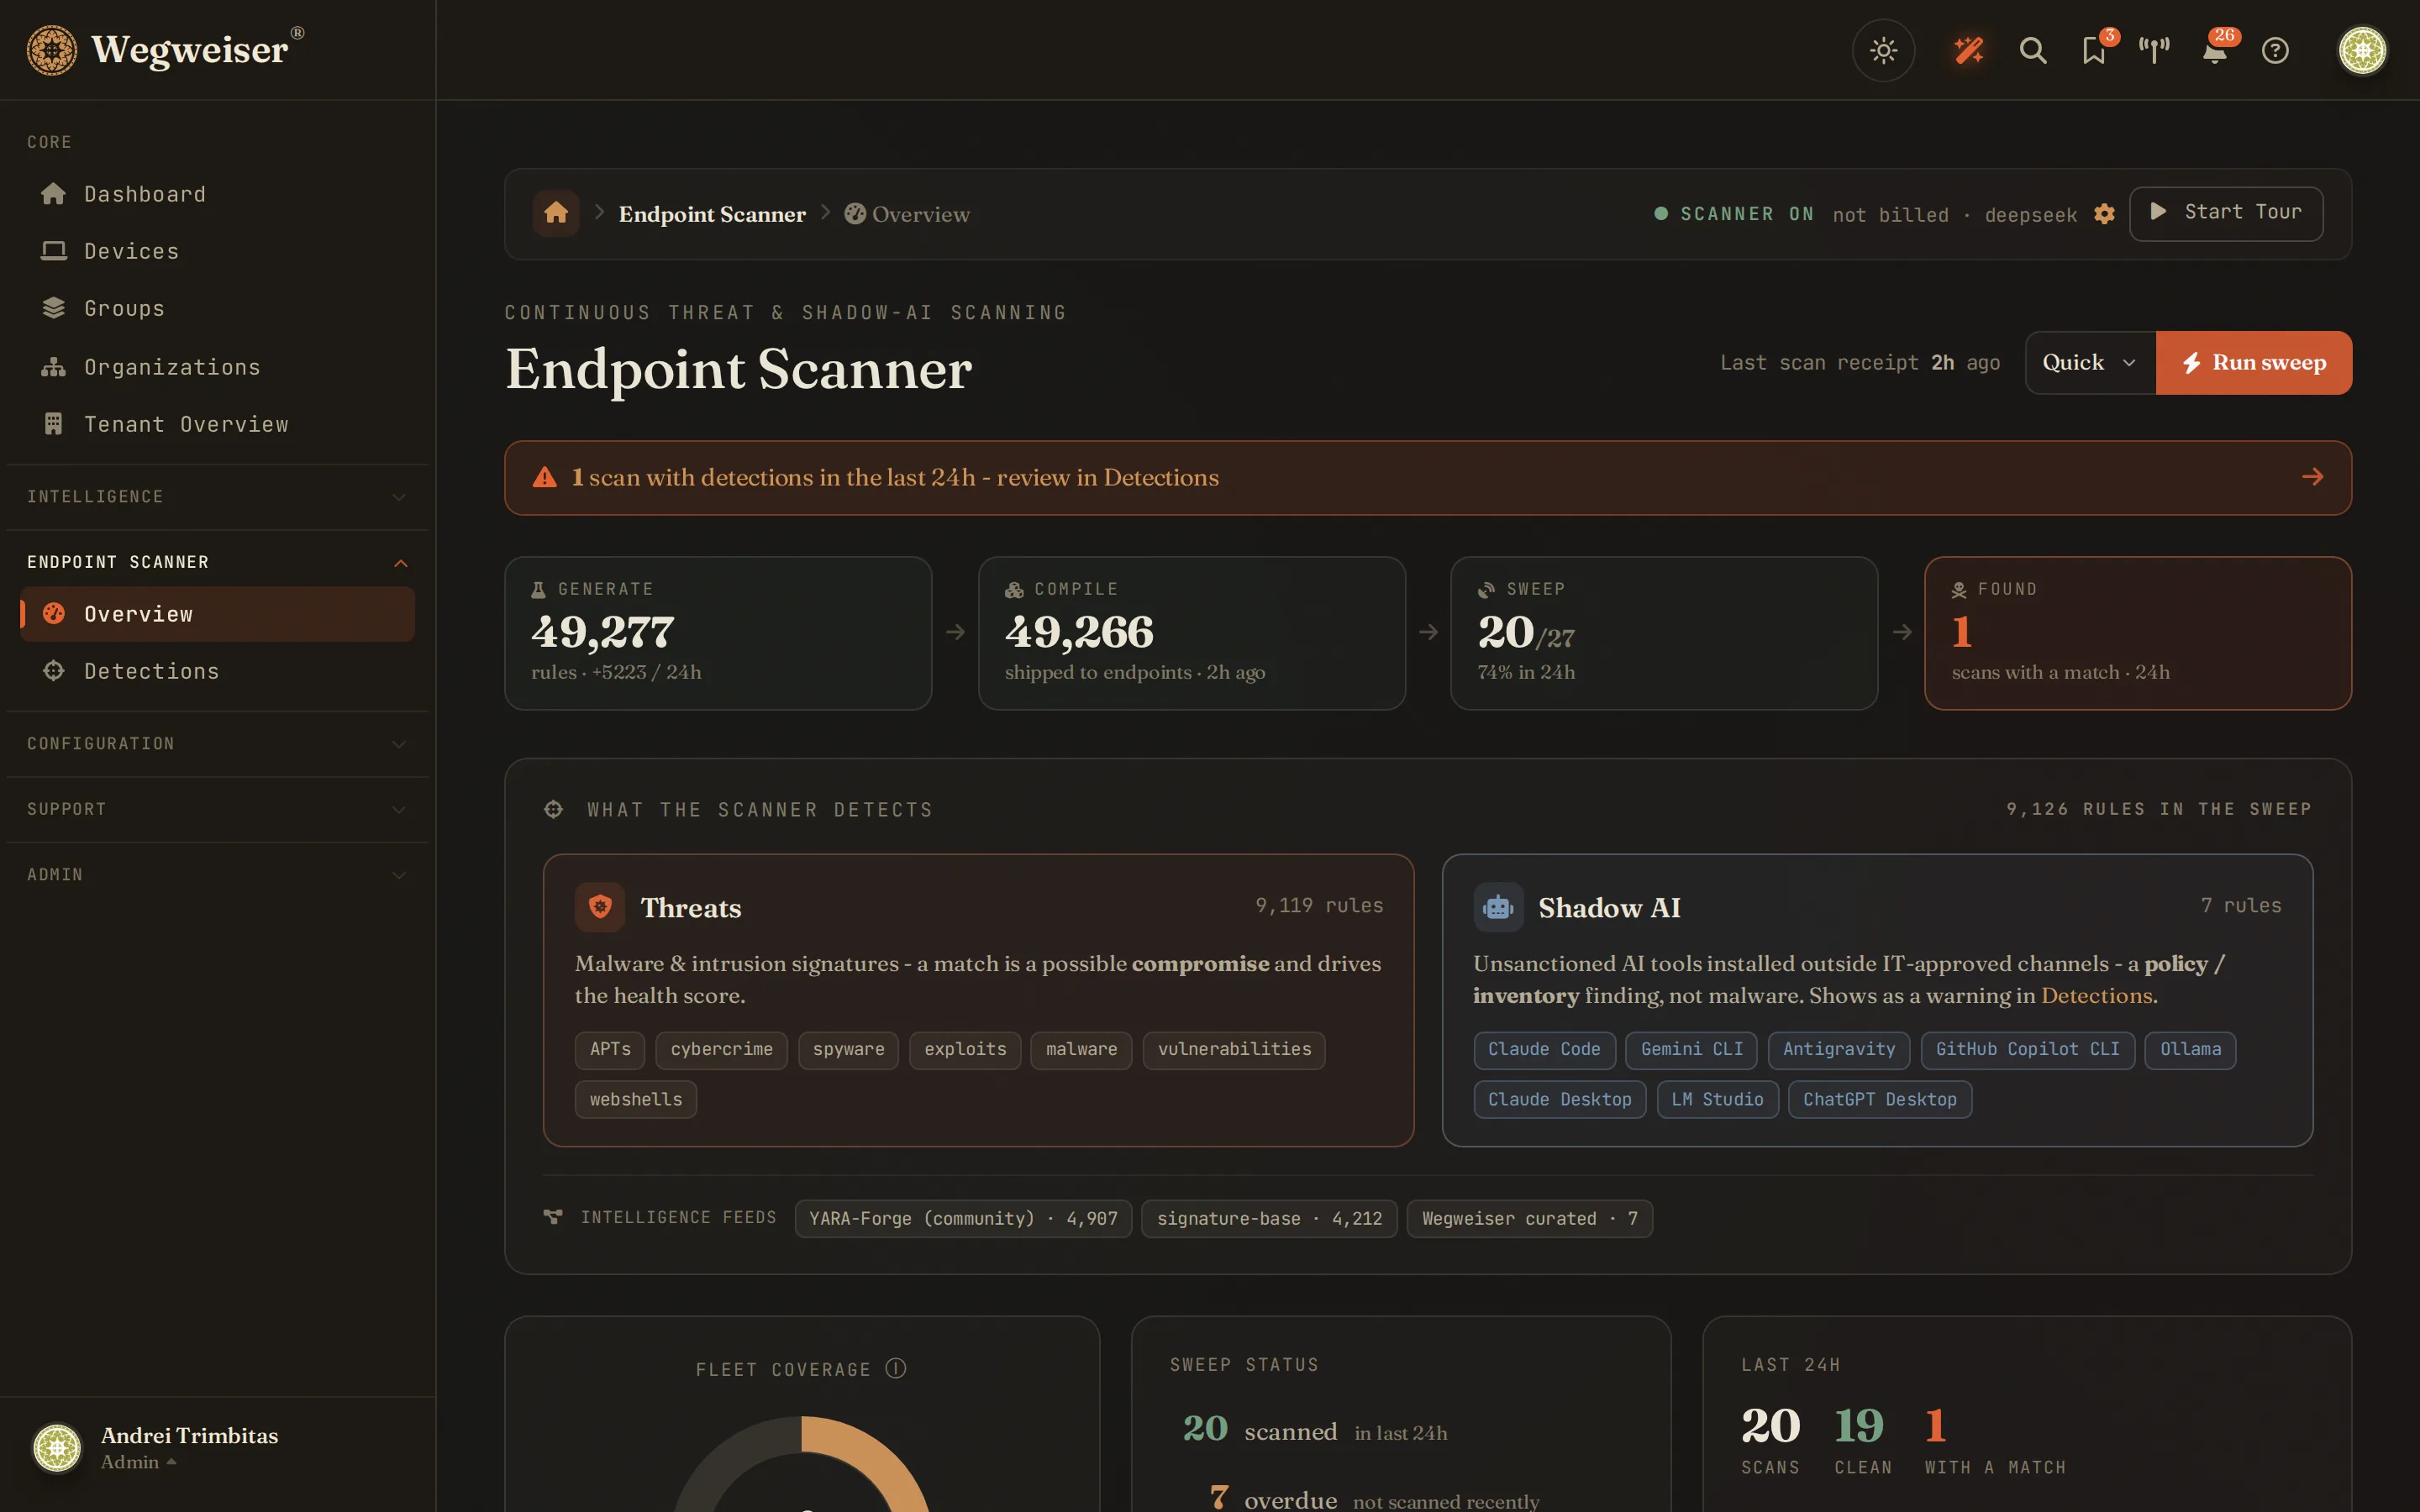This screenshot has height=1512, width=2420.
Task: Click the vulnerabilities tag
Action: pyautogui.click(x=1234, y=1050)
